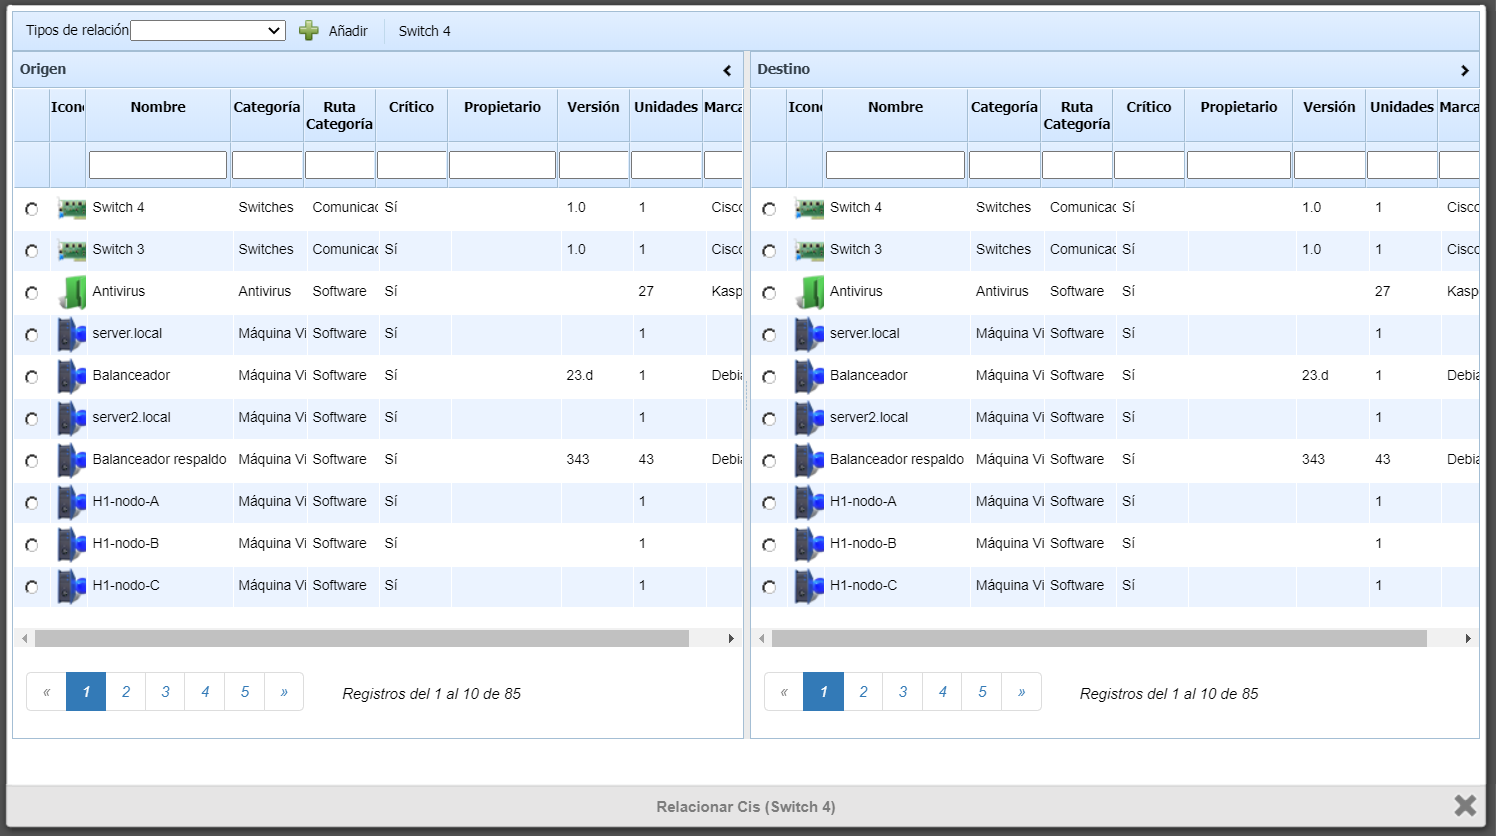Image resolution: width=1496 pixels, height=836 pixels.
Task: Go to page 5 in Destino pagination
Action: point(982,692)
